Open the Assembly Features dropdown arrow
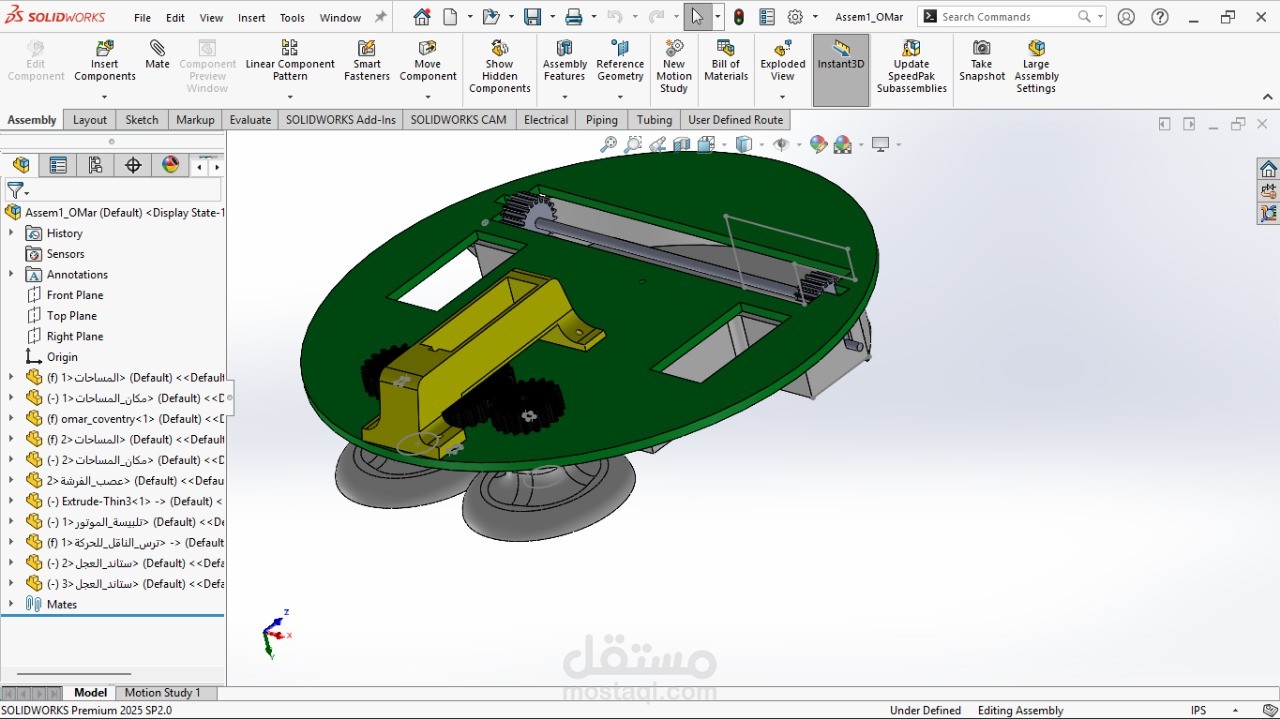1280x719 pixels. [565, 97]
